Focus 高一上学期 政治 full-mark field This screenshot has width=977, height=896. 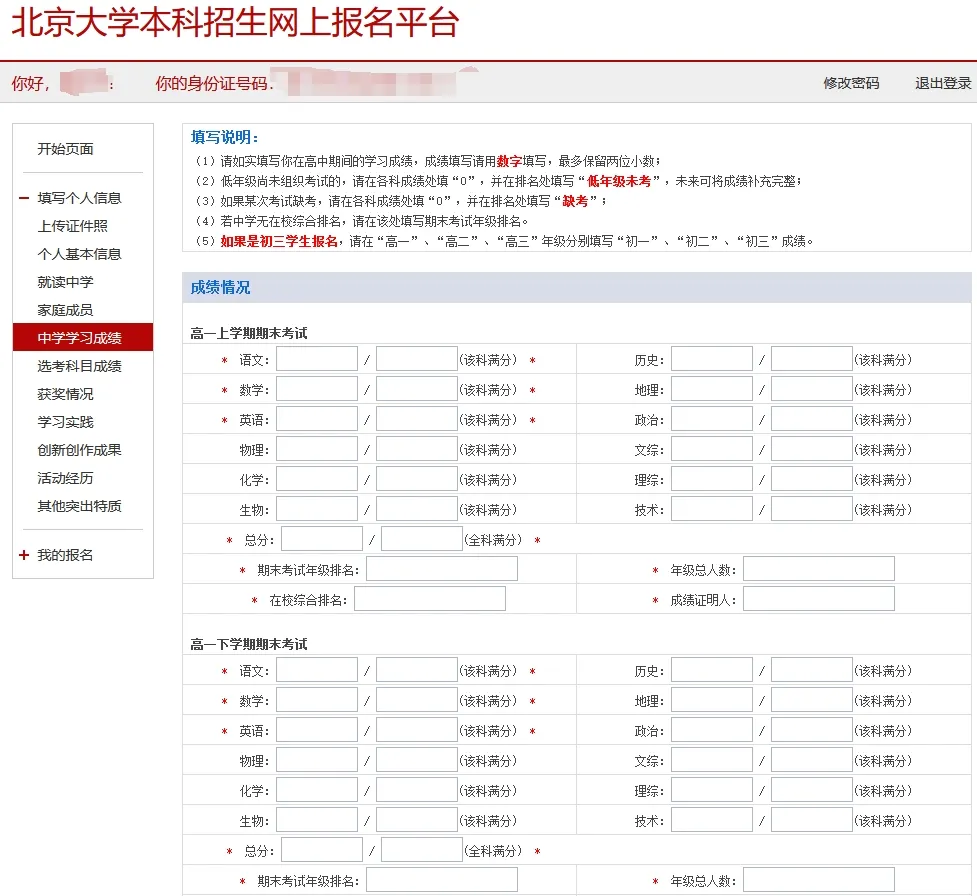coord(812,419)
